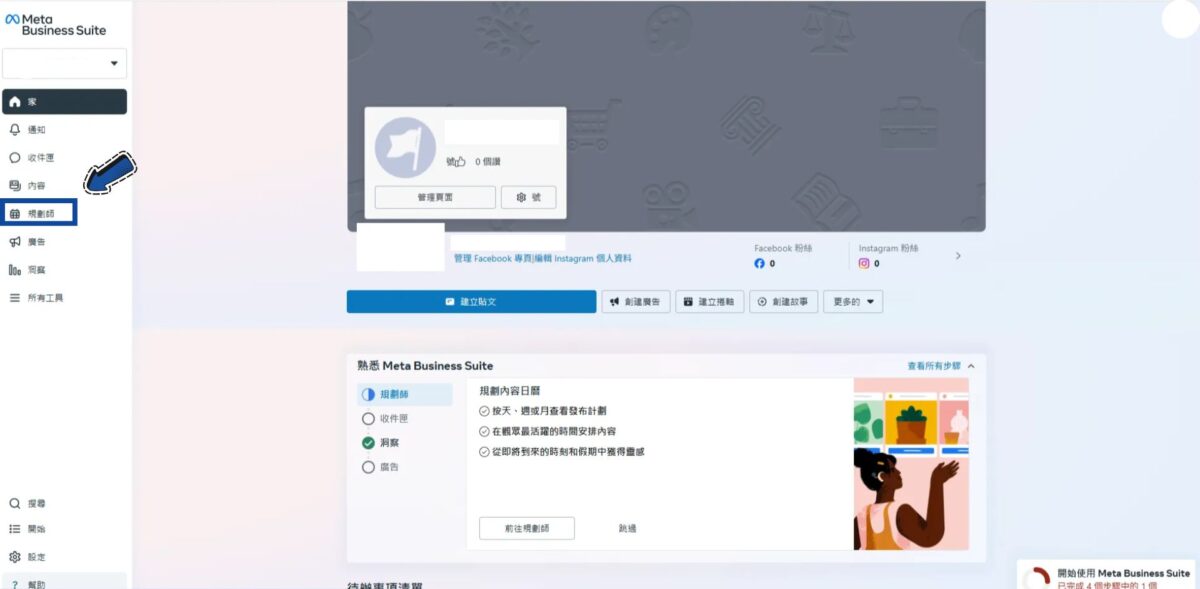Screen dimensions: 1200x589
Task: Collapse the 熟悉 Meta Business Suite panel
Action: [x=972, y=366]
